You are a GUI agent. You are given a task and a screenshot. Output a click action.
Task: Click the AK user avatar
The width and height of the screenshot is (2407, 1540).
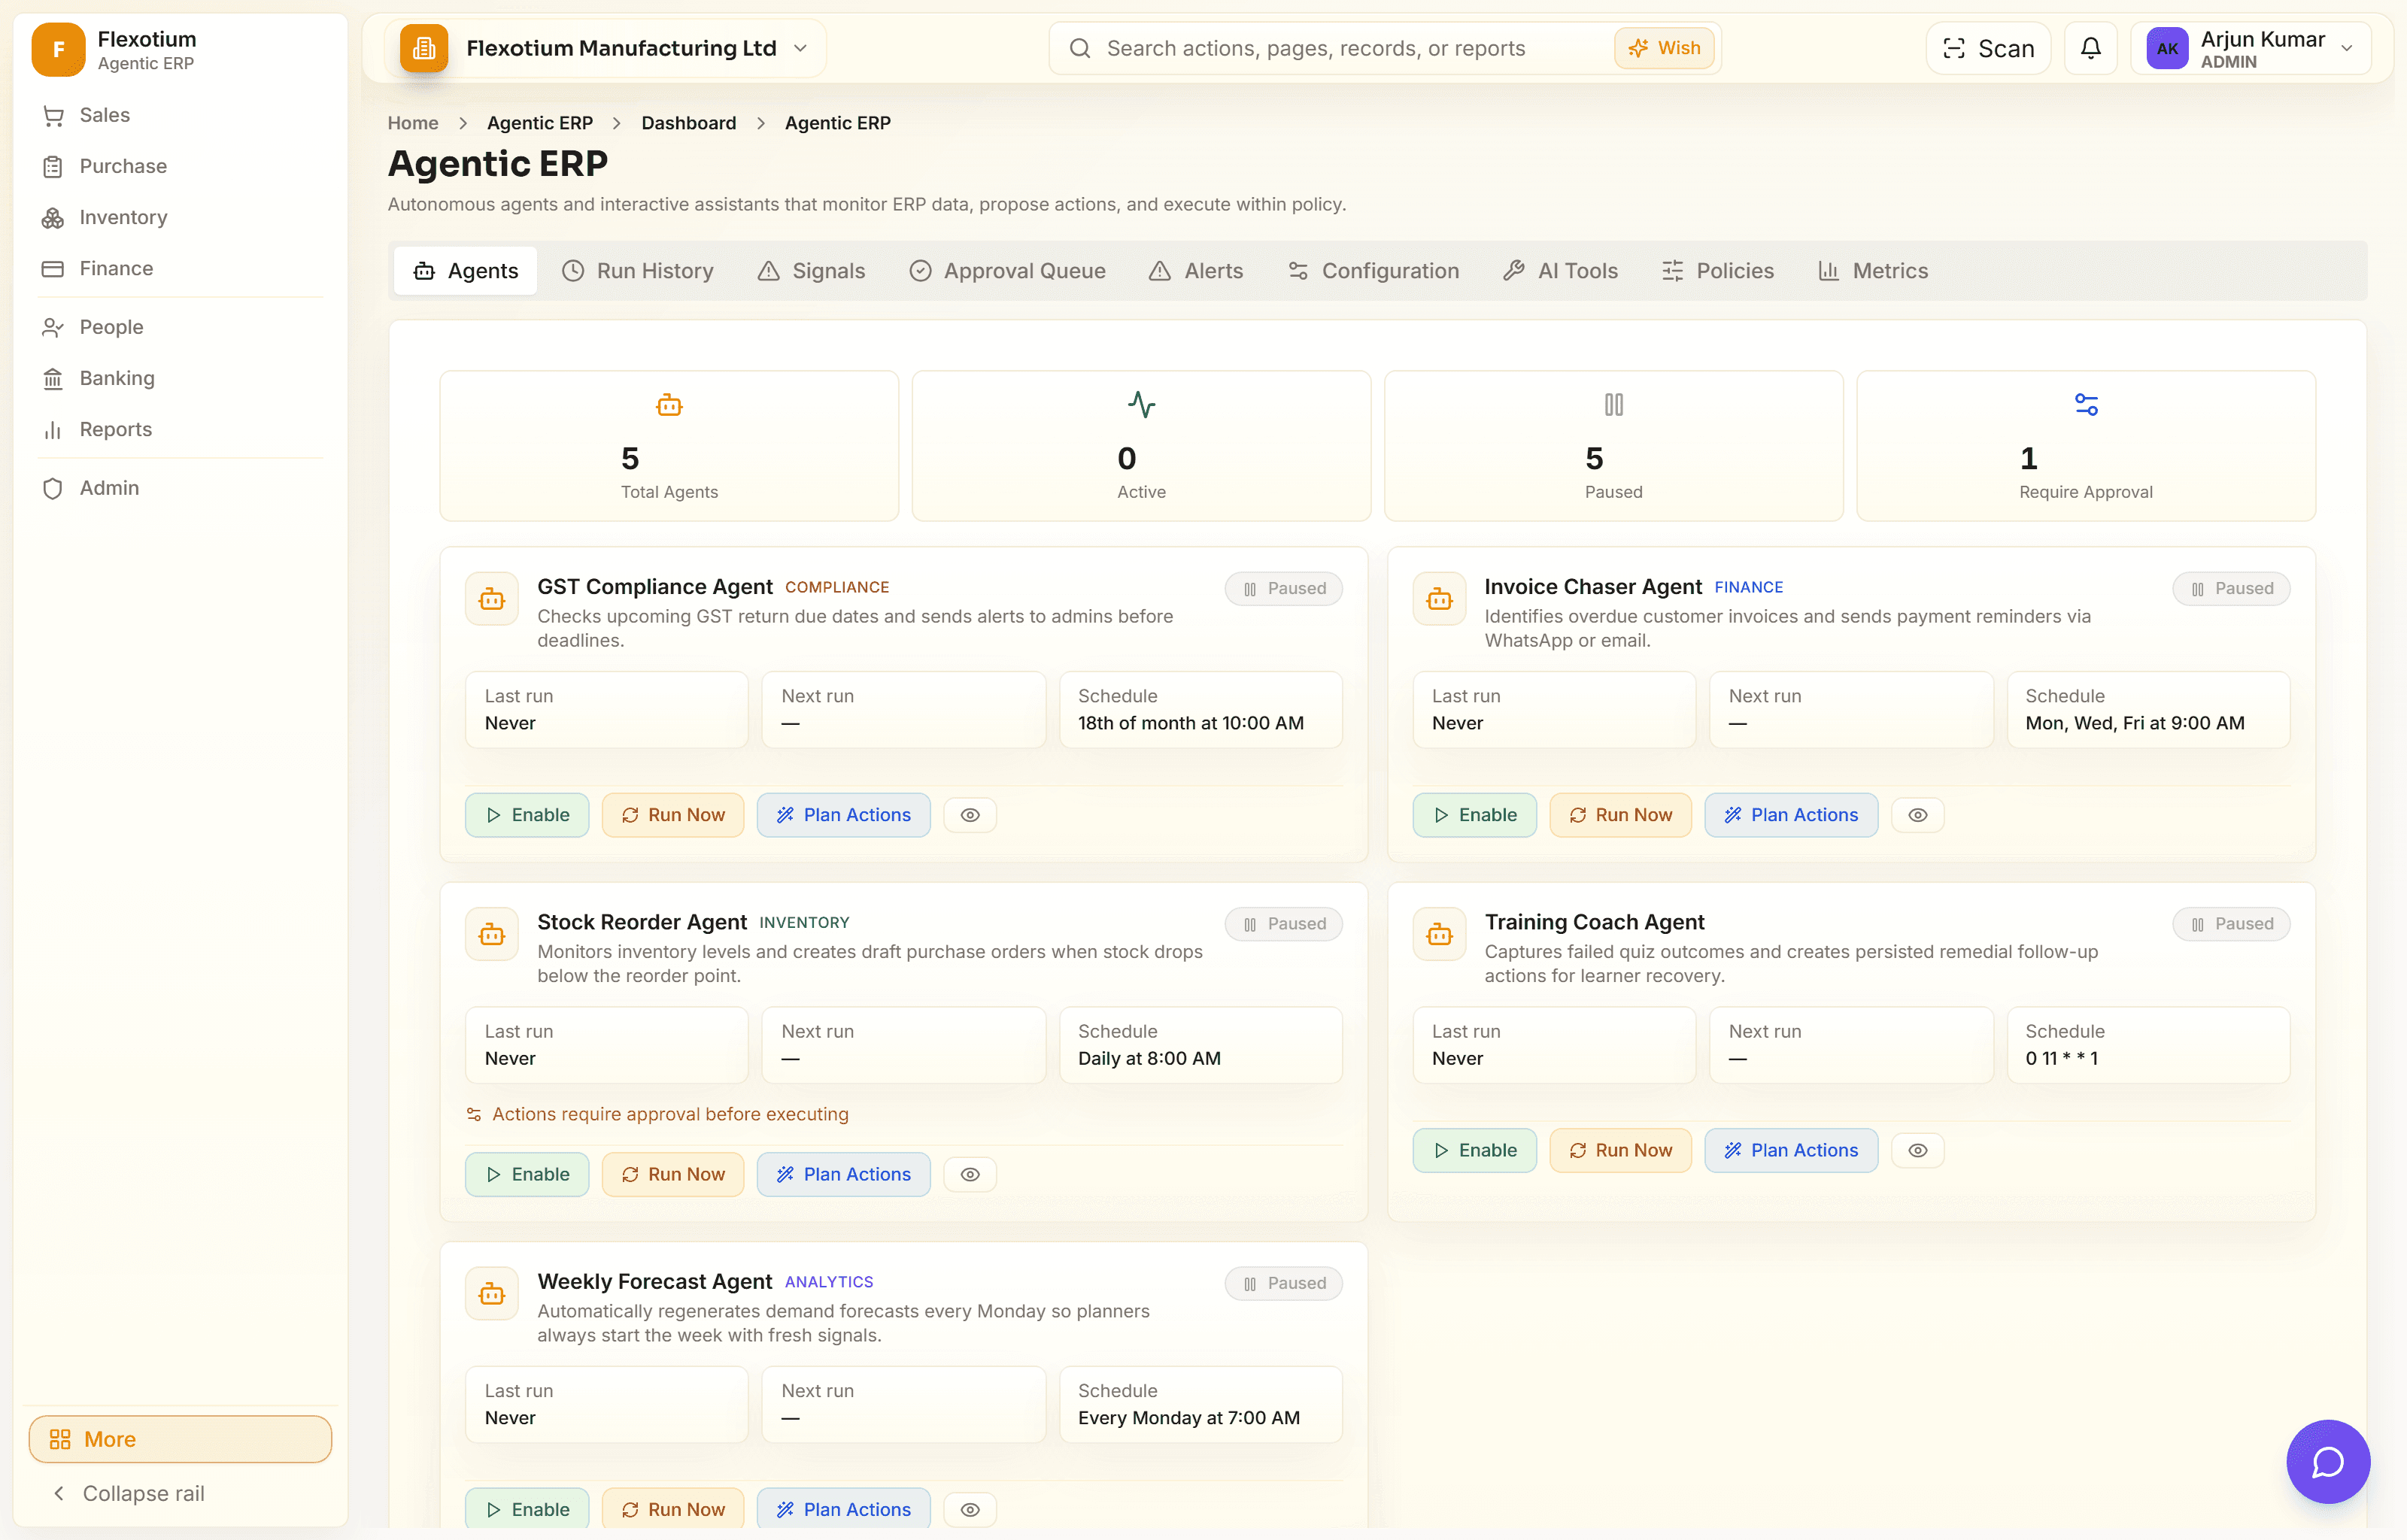[x=2167, y=48]
